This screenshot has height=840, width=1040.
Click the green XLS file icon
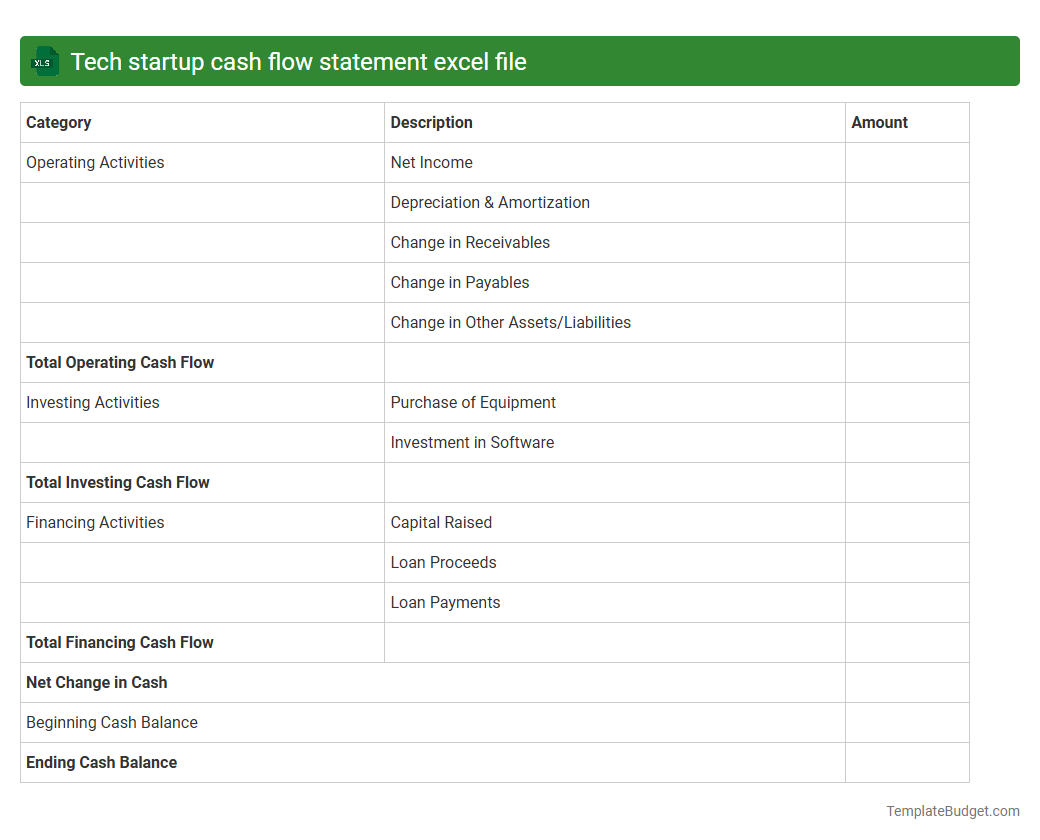point(44,61)
